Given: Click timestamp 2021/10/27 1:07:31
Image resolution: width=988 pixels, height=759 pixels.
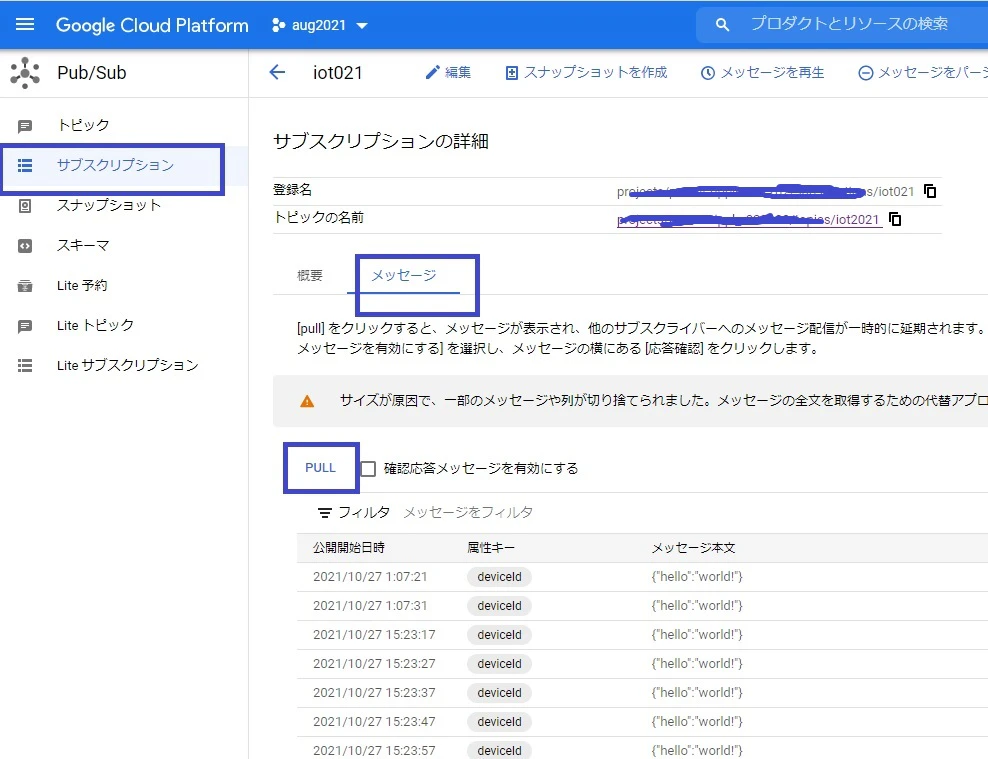Looking at the screenshot, I should coord(370,606).
